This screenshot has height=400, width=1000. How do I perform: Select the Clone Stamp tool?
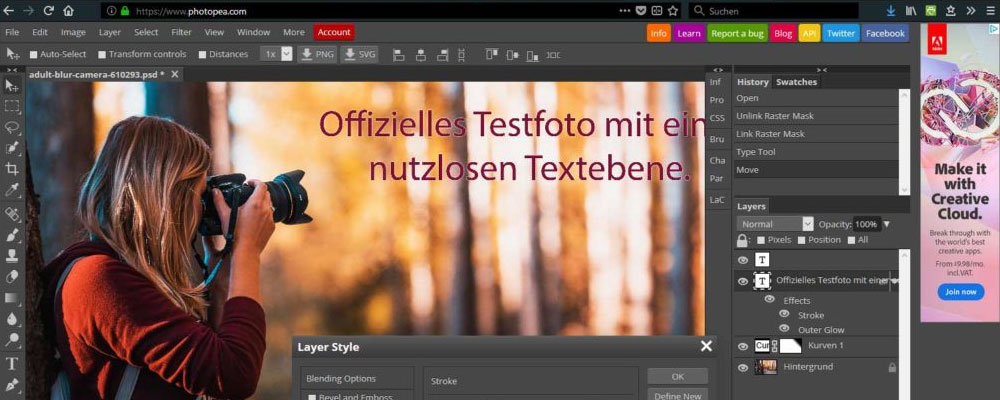[x=12, y=256]
